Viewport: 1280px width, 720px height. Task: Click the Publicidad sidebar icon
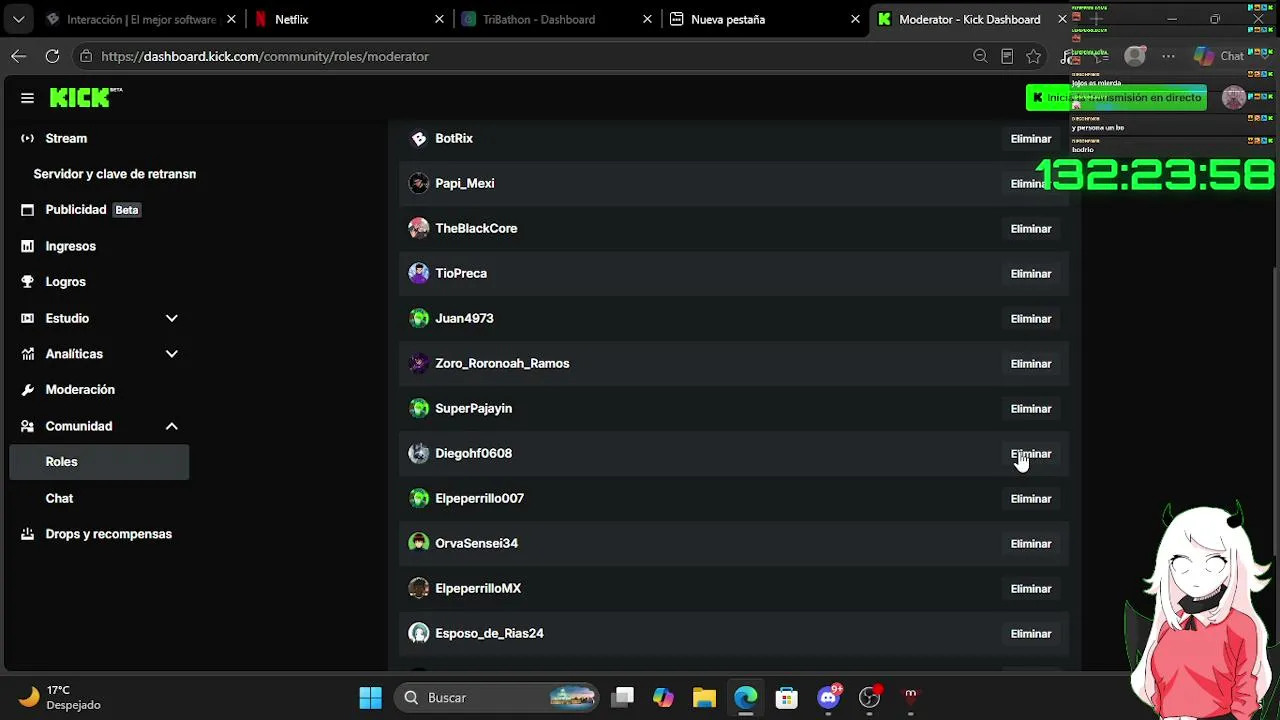click(x=27, y=210)
